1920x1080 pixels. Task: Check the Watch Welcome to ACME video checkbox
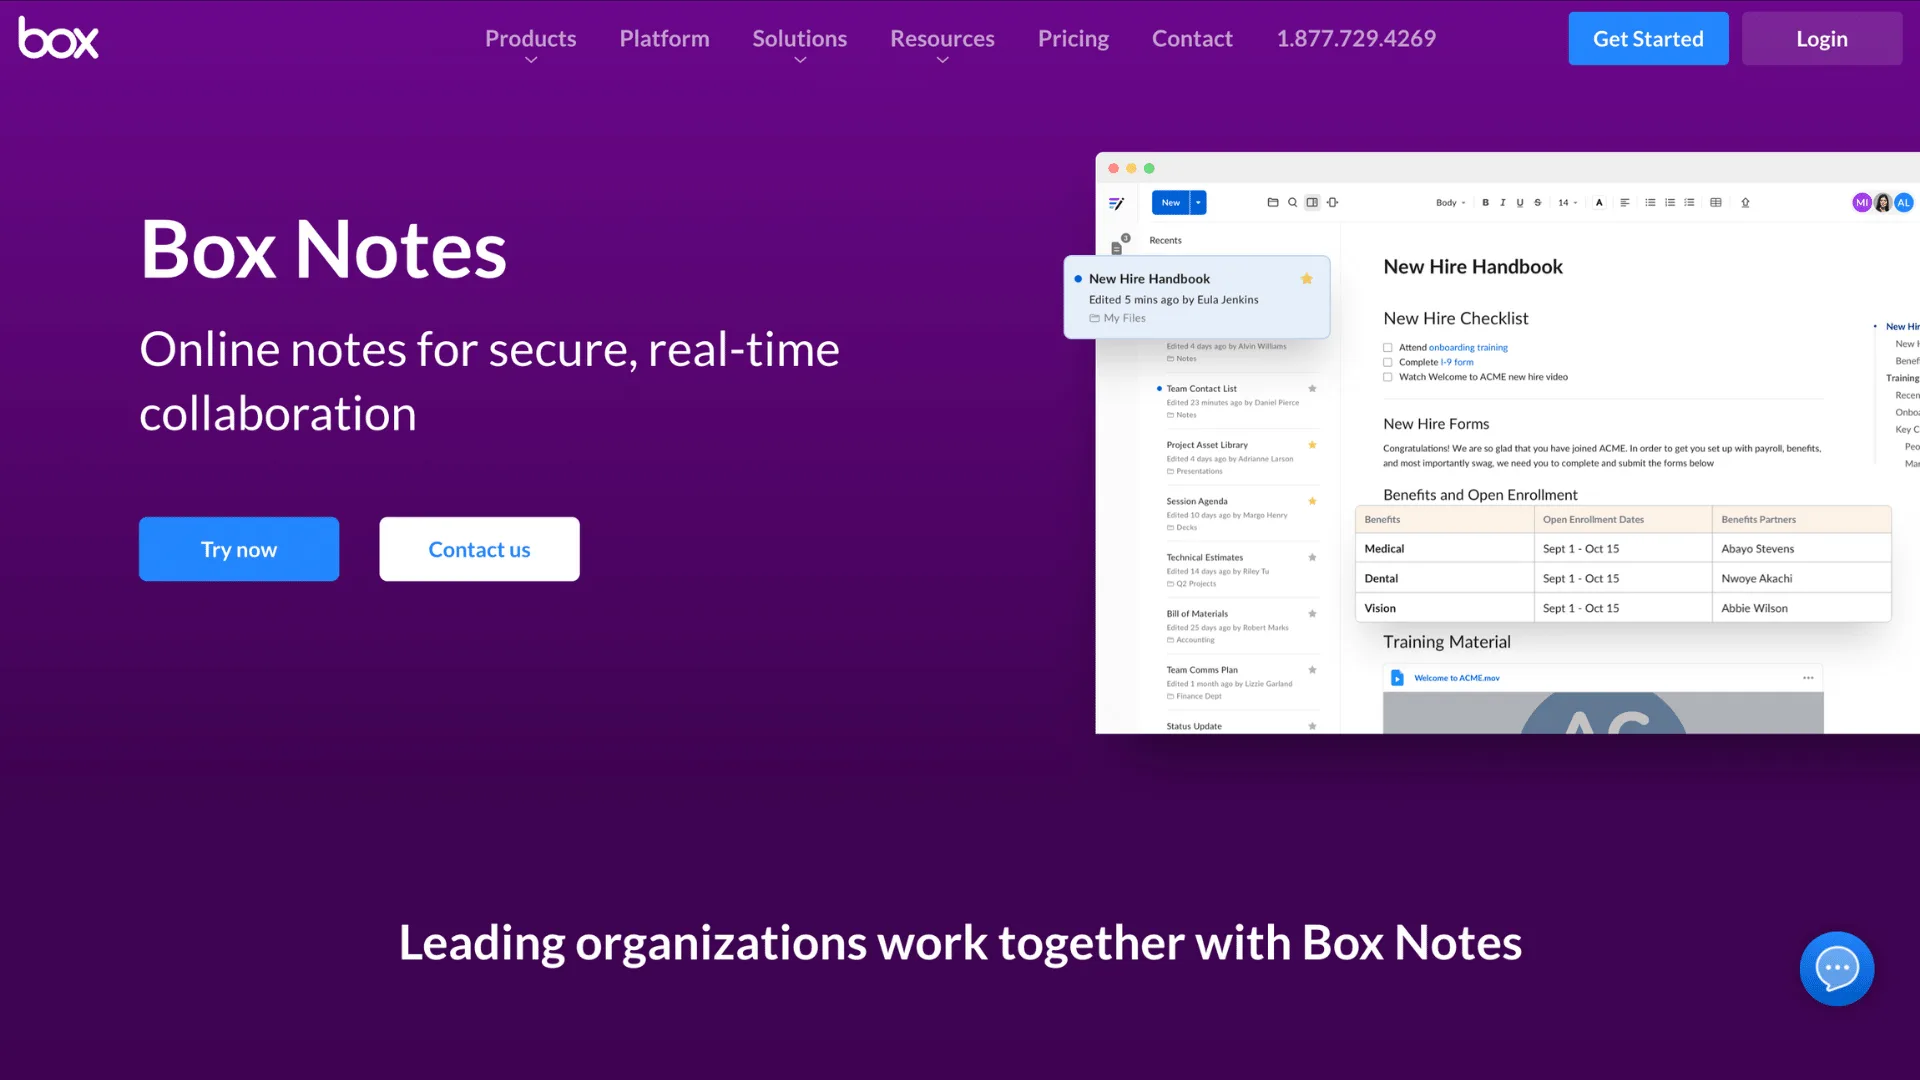[1388, 377]
